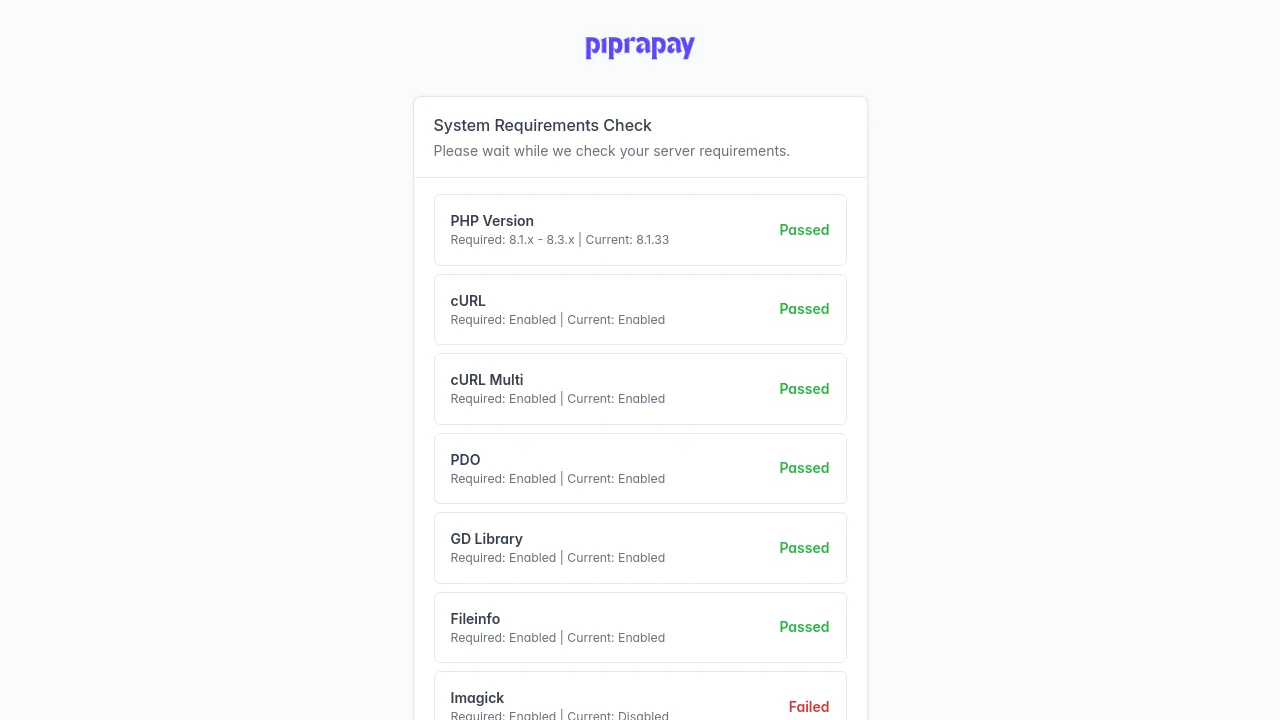Select the Fileinfo requirement title
The width and height of the screenshot is (1280, 720).
475,619
